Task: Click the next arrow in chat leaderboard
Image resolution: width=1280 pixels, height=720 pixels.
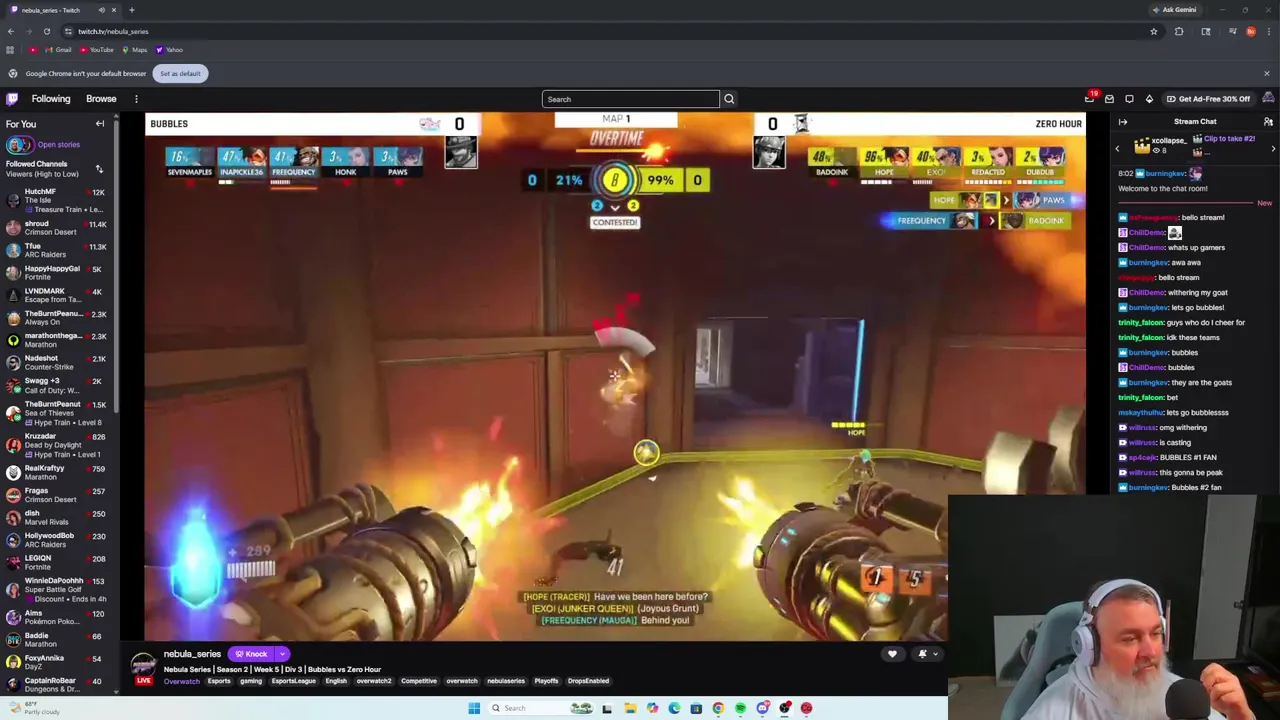Action: point(1273,149)
